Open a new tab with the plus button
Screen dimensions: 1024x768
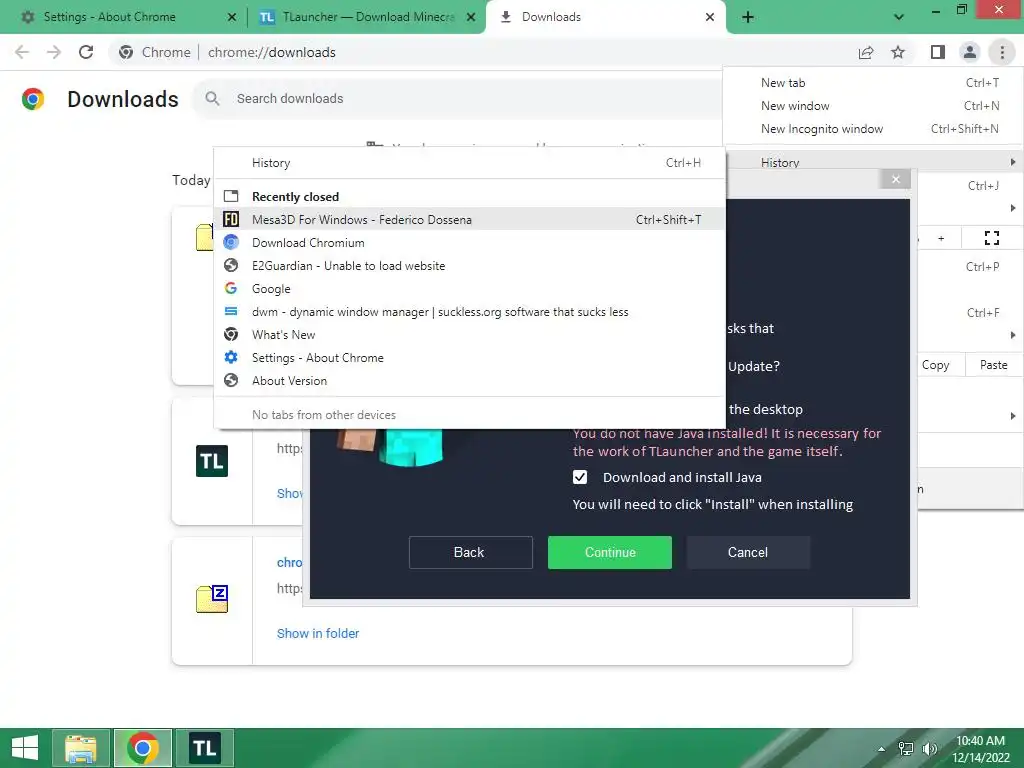(x=748, y=17)
